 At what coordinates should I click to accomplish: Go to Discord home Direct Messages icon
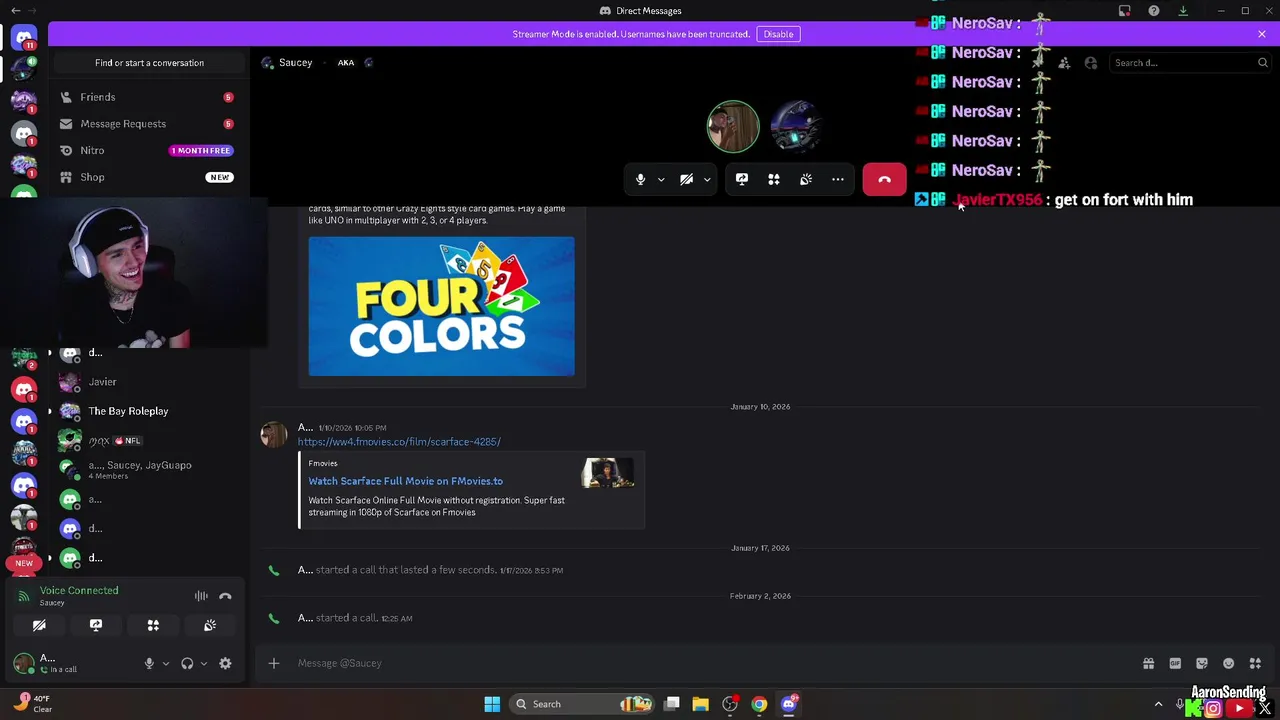click(x=24, y=37)
